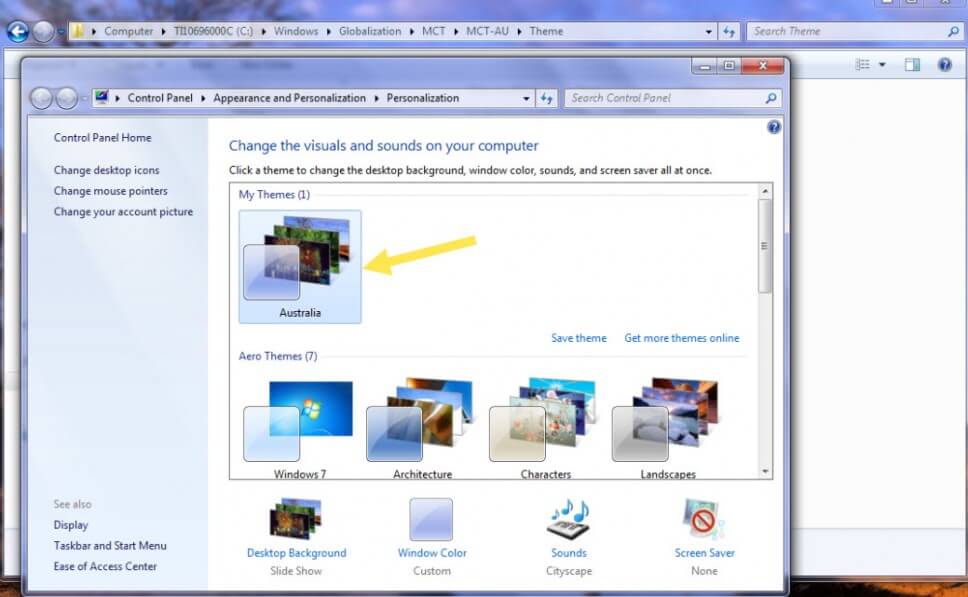Click Control Panel breadcrumb segment
Image resolution: width=968 pixels, height=597 pixels.
tap(160, 98)
